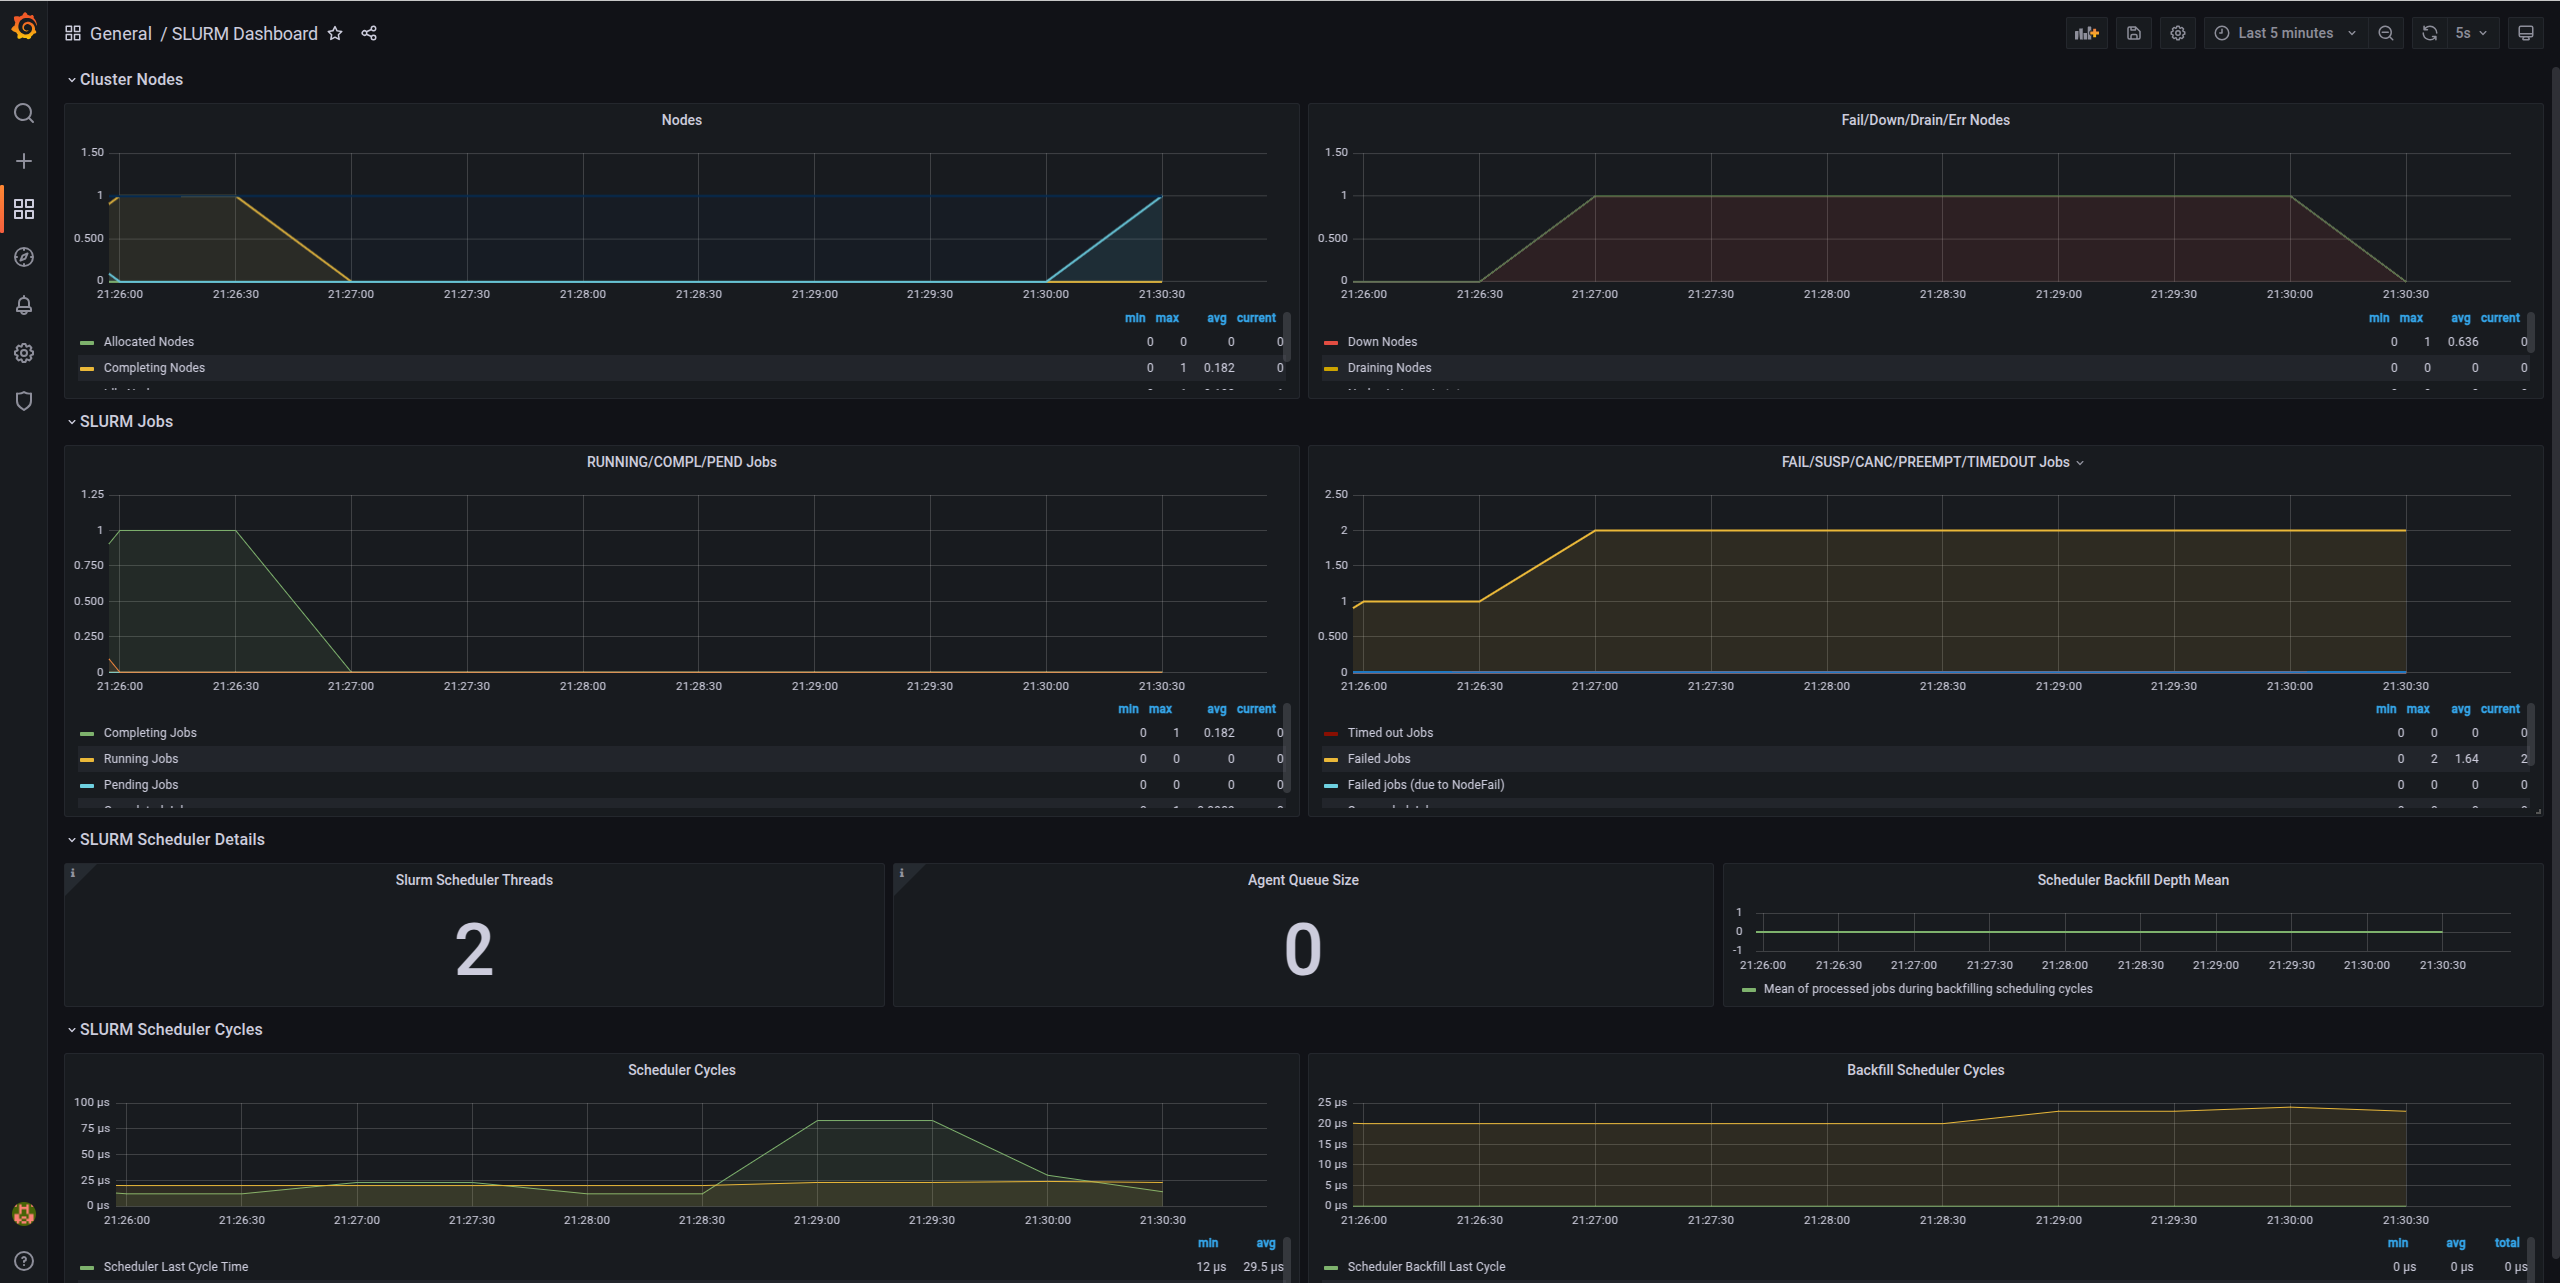Open Alerting via the sidebar bell icon
The image size is (2560, 1283).
click(x=24, y=305)
